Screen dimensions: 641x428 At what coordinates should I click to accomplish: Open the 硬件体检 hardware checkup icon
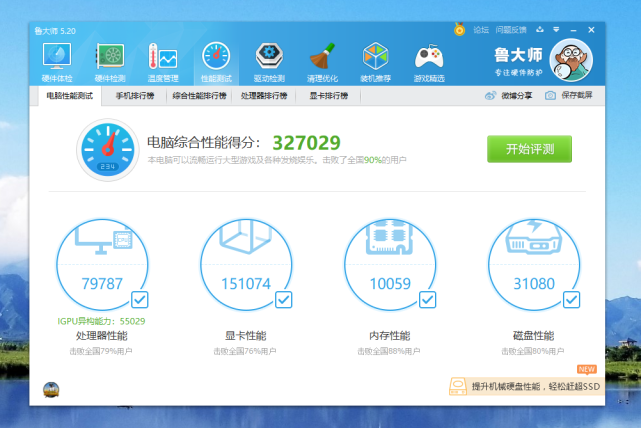(57, 56)
